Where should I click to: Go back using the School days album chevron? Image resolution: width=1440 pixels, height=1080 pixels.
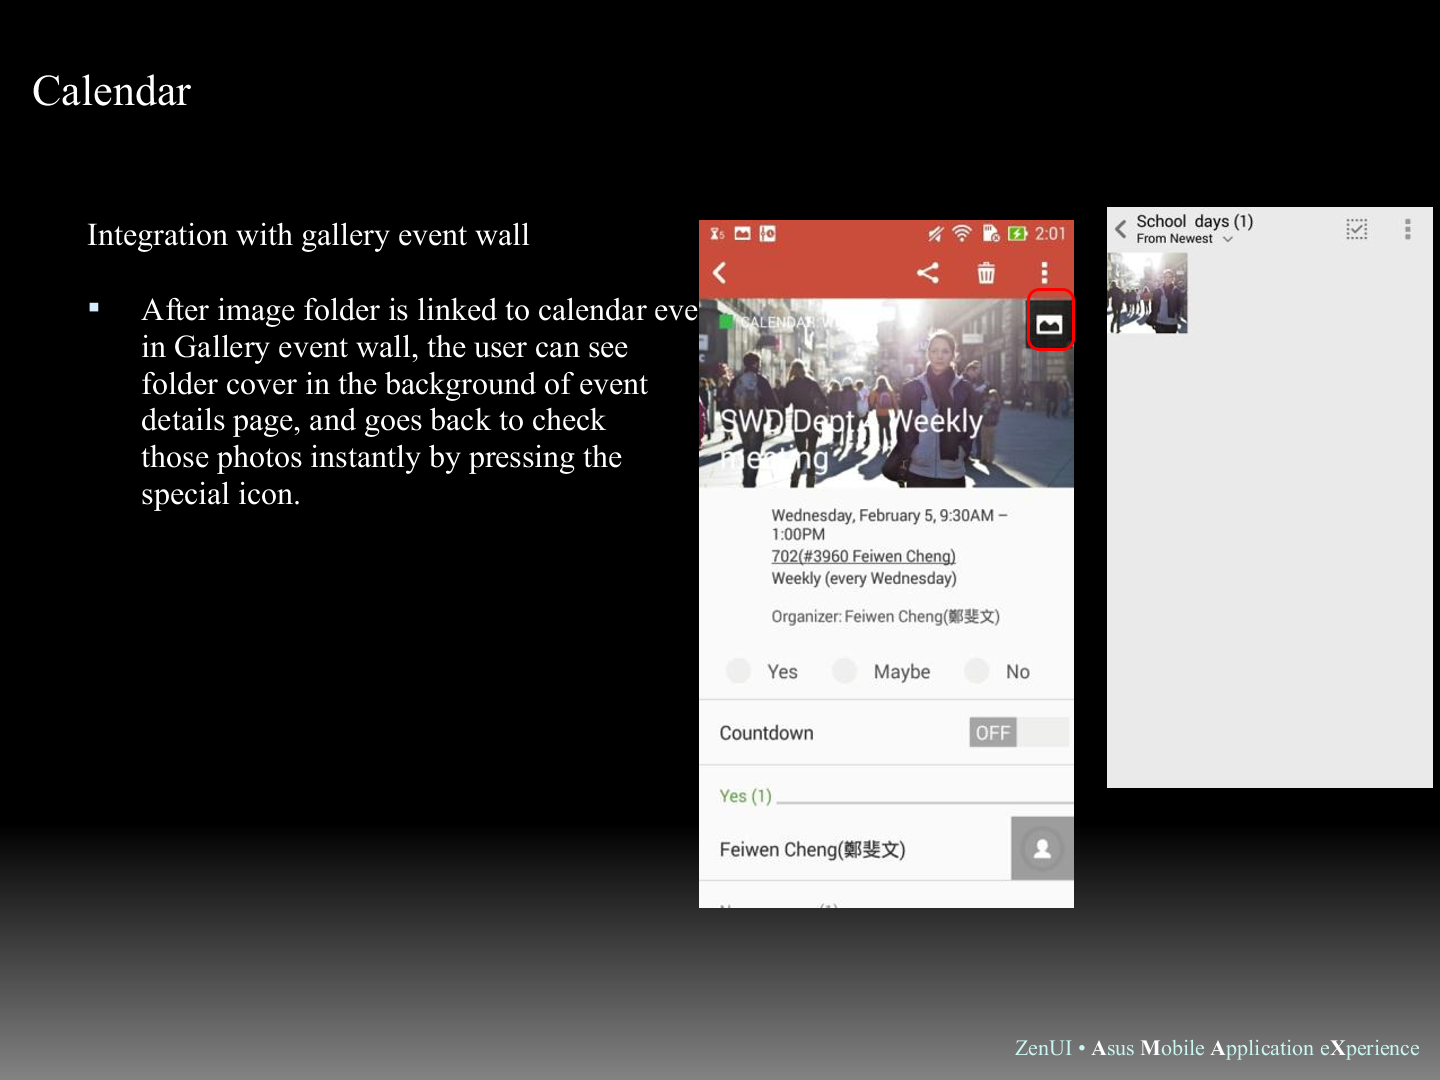1121,229
